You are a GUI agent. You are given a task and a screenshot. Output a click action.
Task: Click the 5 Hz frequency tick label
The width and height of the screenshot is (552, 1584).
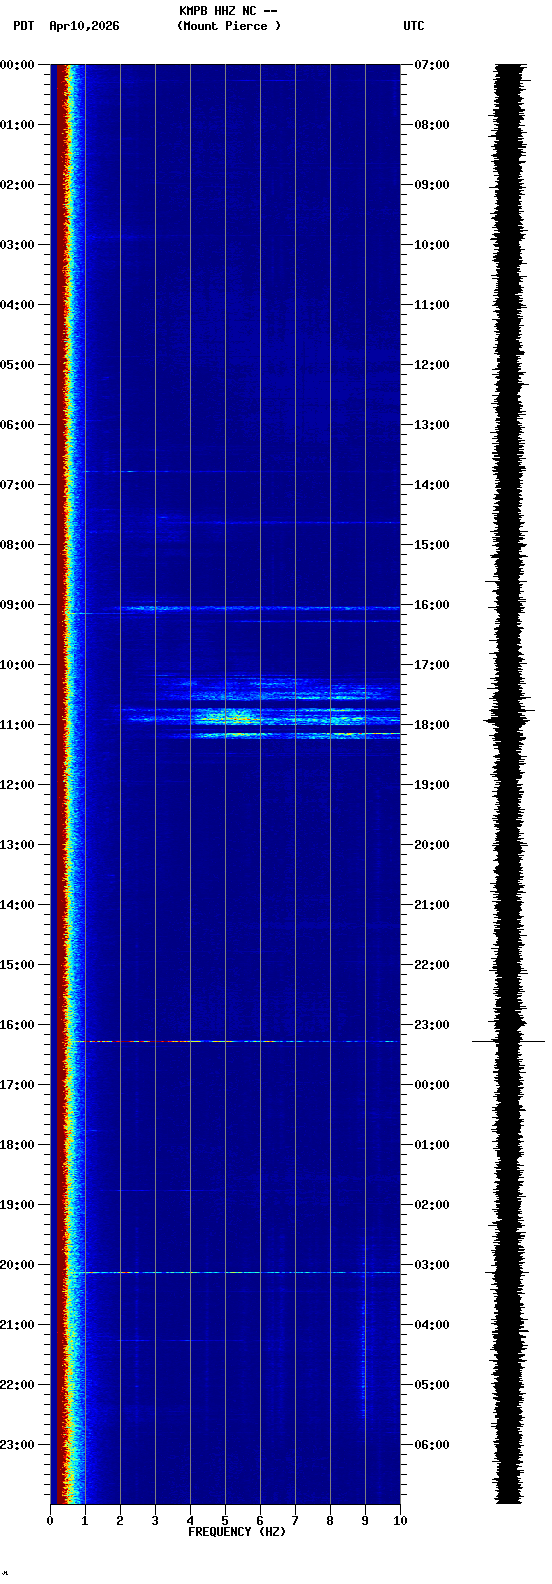coord(225,1521)
